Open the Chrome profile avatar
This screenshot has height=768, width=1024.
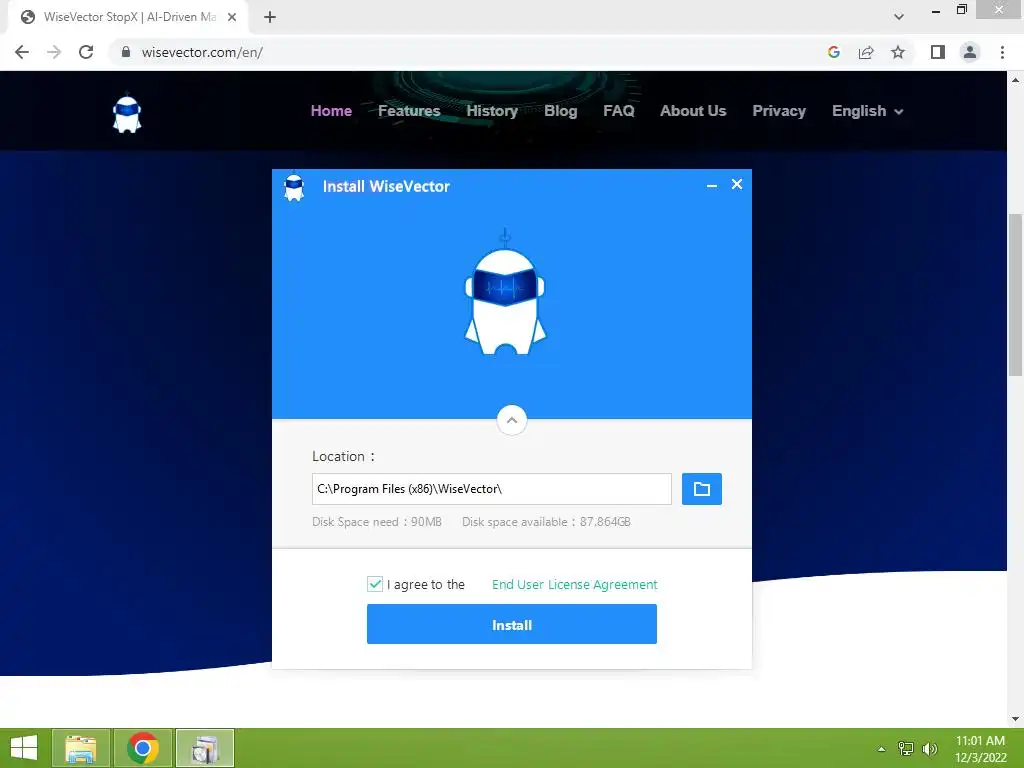point(970,52)
